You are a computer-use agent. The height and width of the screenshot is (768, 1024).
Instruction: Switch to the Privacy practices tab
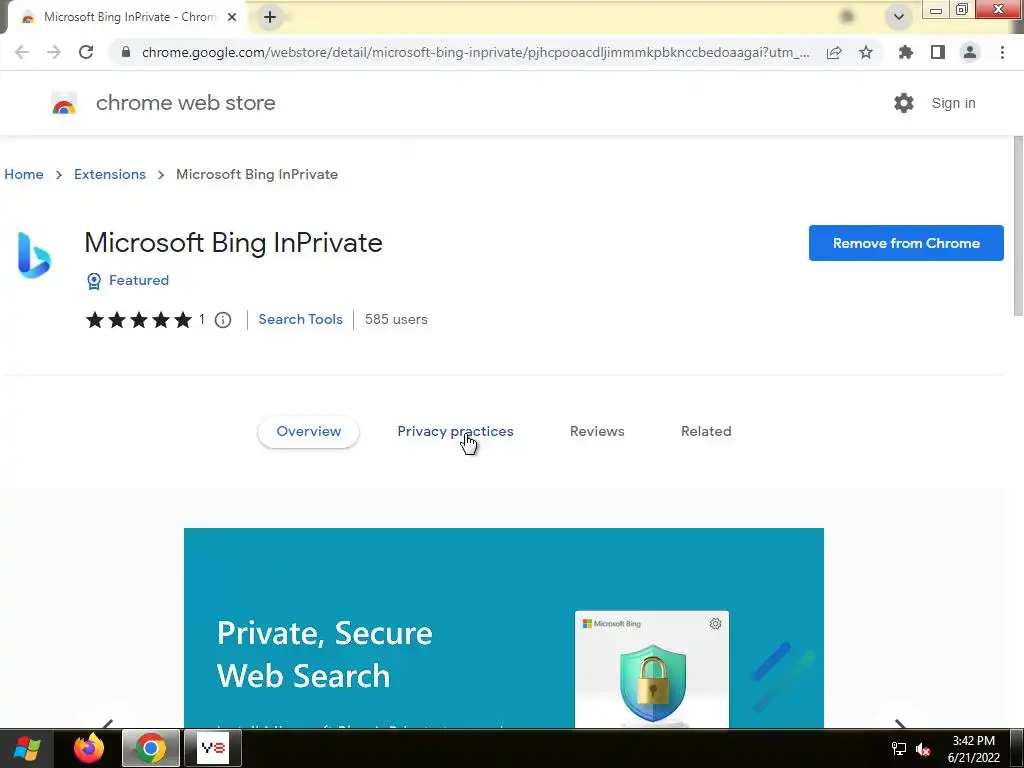tap(455, 432)
